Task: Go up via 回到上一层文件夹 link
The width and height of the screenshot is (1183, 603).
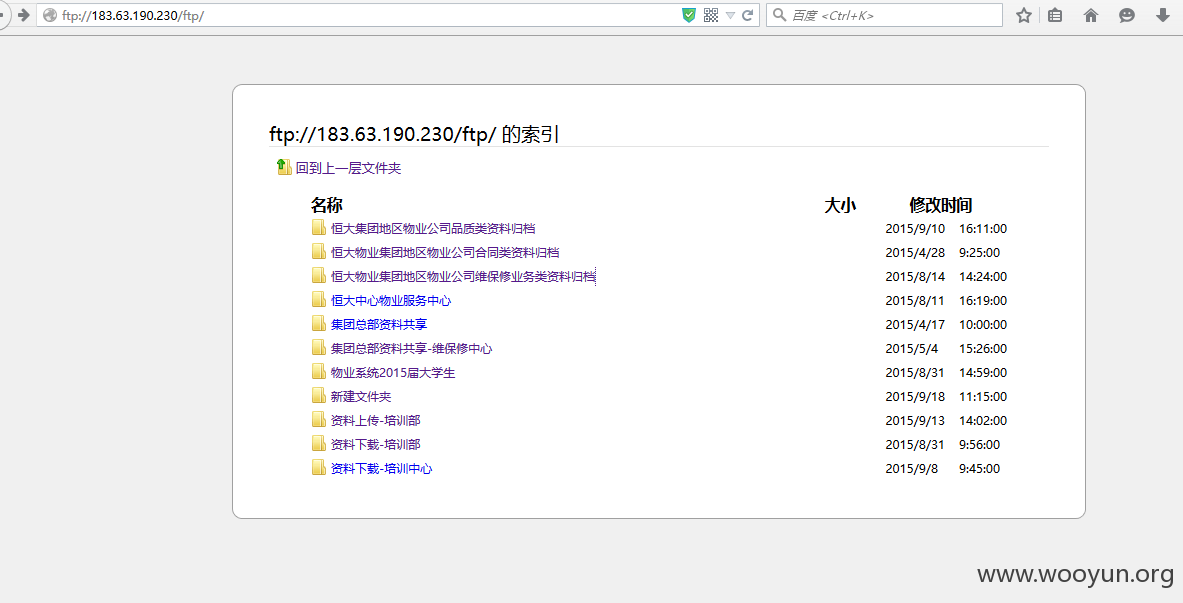Action: (x=348, y=168)
